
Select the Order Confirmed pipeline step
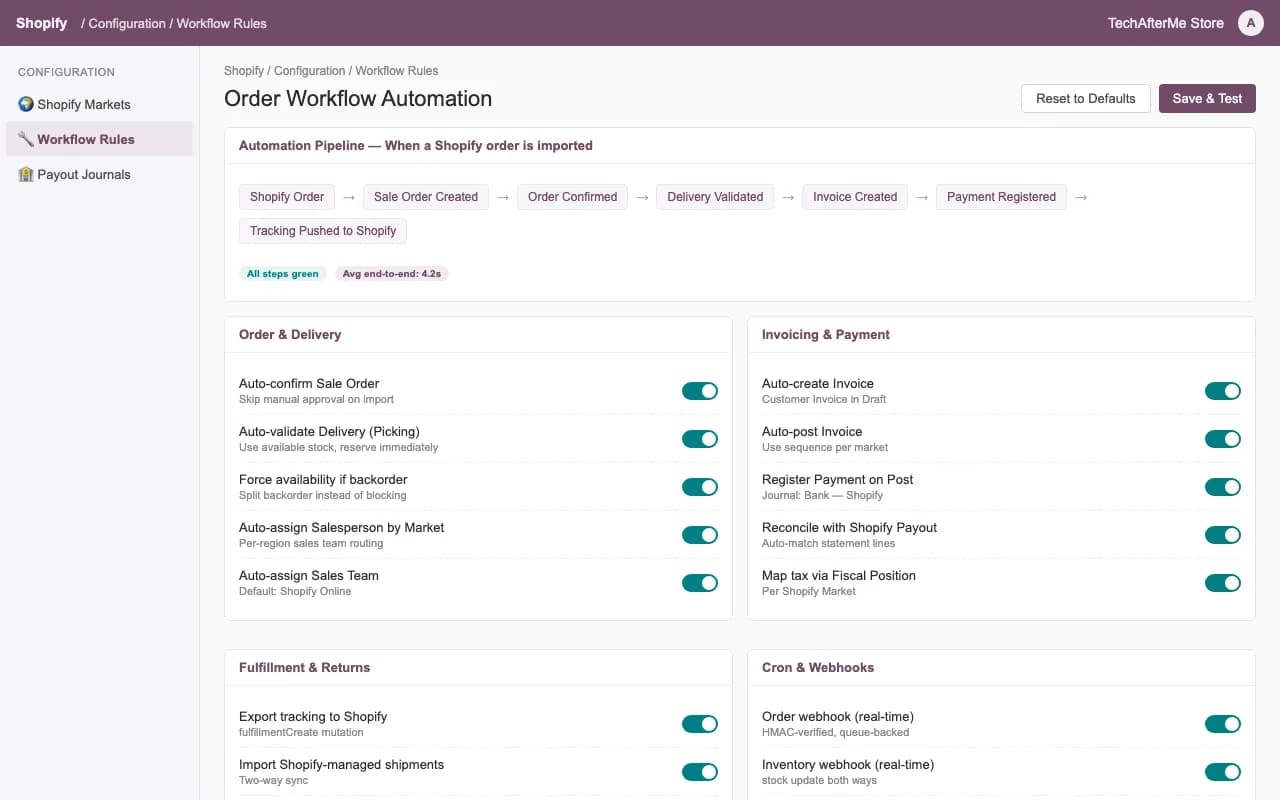pyautogui.click(x=573, y=197)
